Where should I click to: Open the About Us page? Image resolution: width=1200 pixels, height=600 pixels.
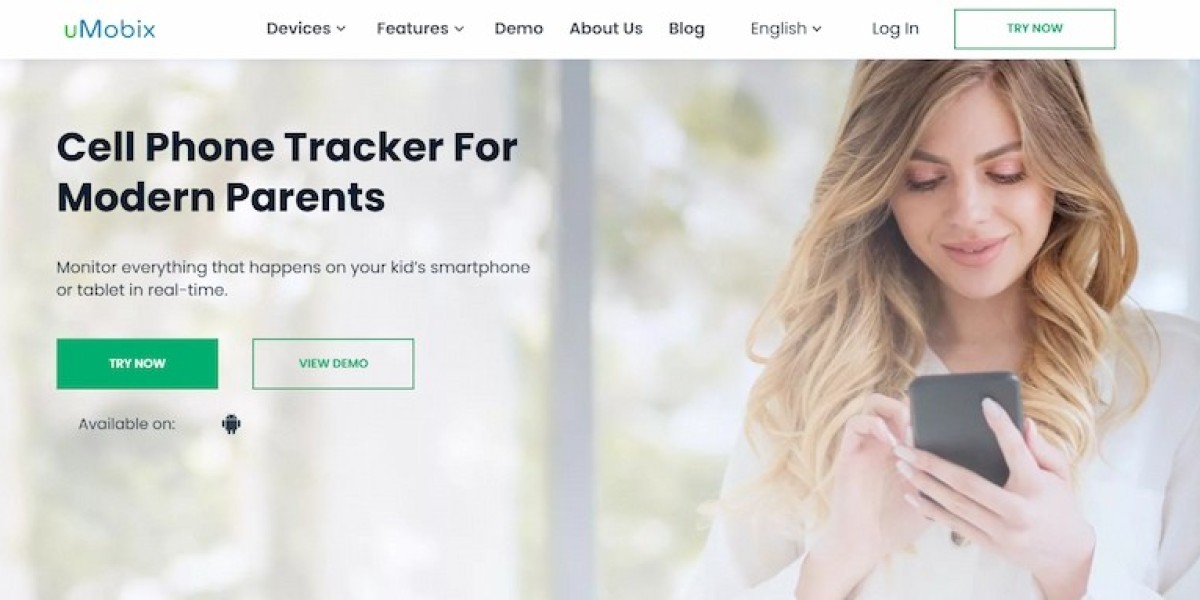[x=606, y=29]
